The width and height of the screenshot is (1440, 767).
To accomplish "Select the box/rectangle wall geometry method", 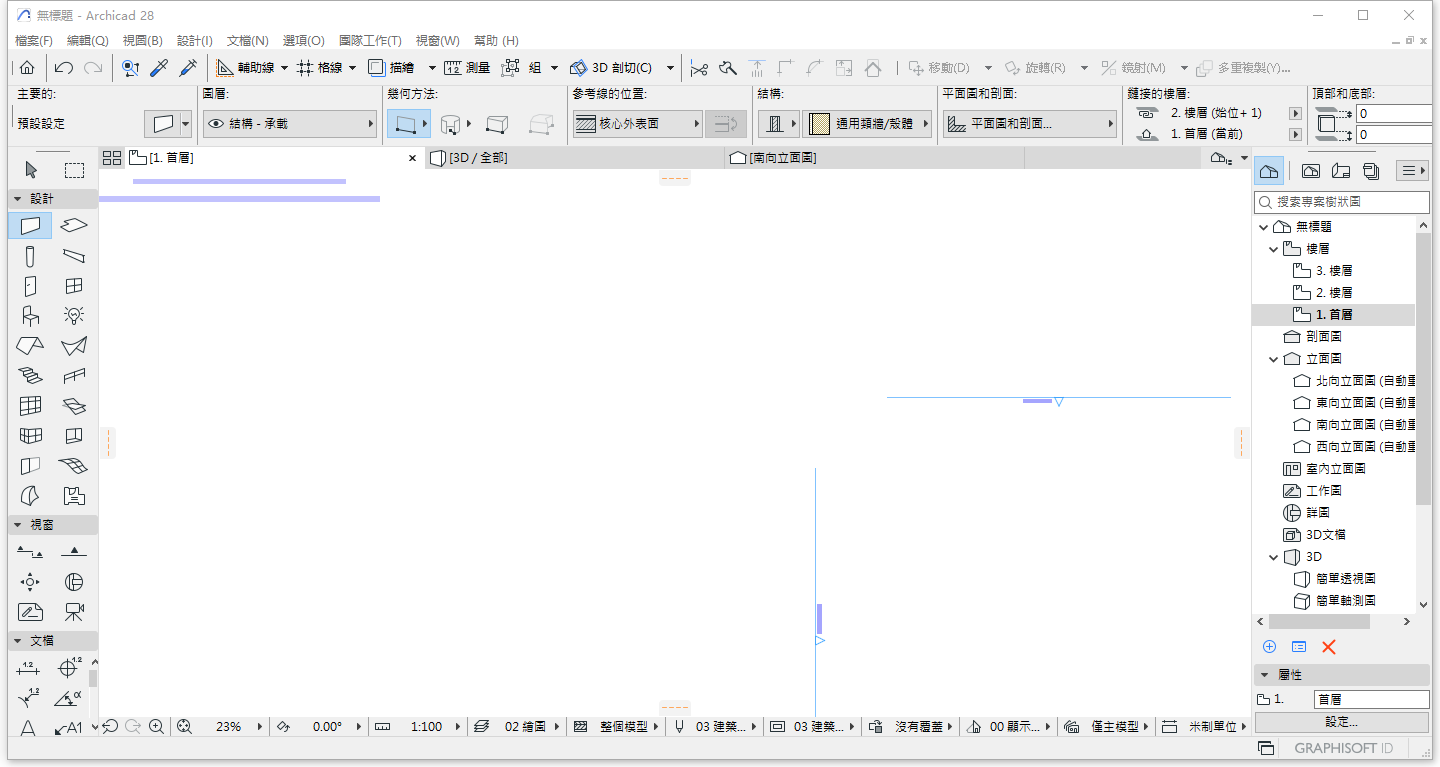I will click(496, 124).
